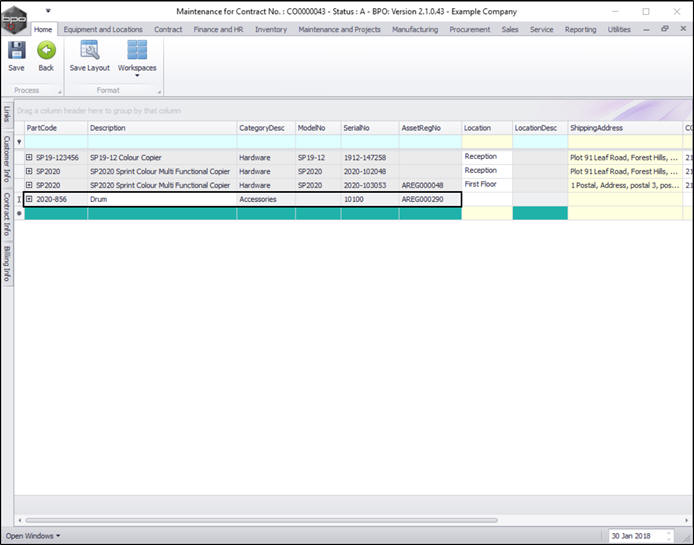This screenshot has height=545, width=694.
Task: Open the Open Windows dropdown
Action: 33,536
